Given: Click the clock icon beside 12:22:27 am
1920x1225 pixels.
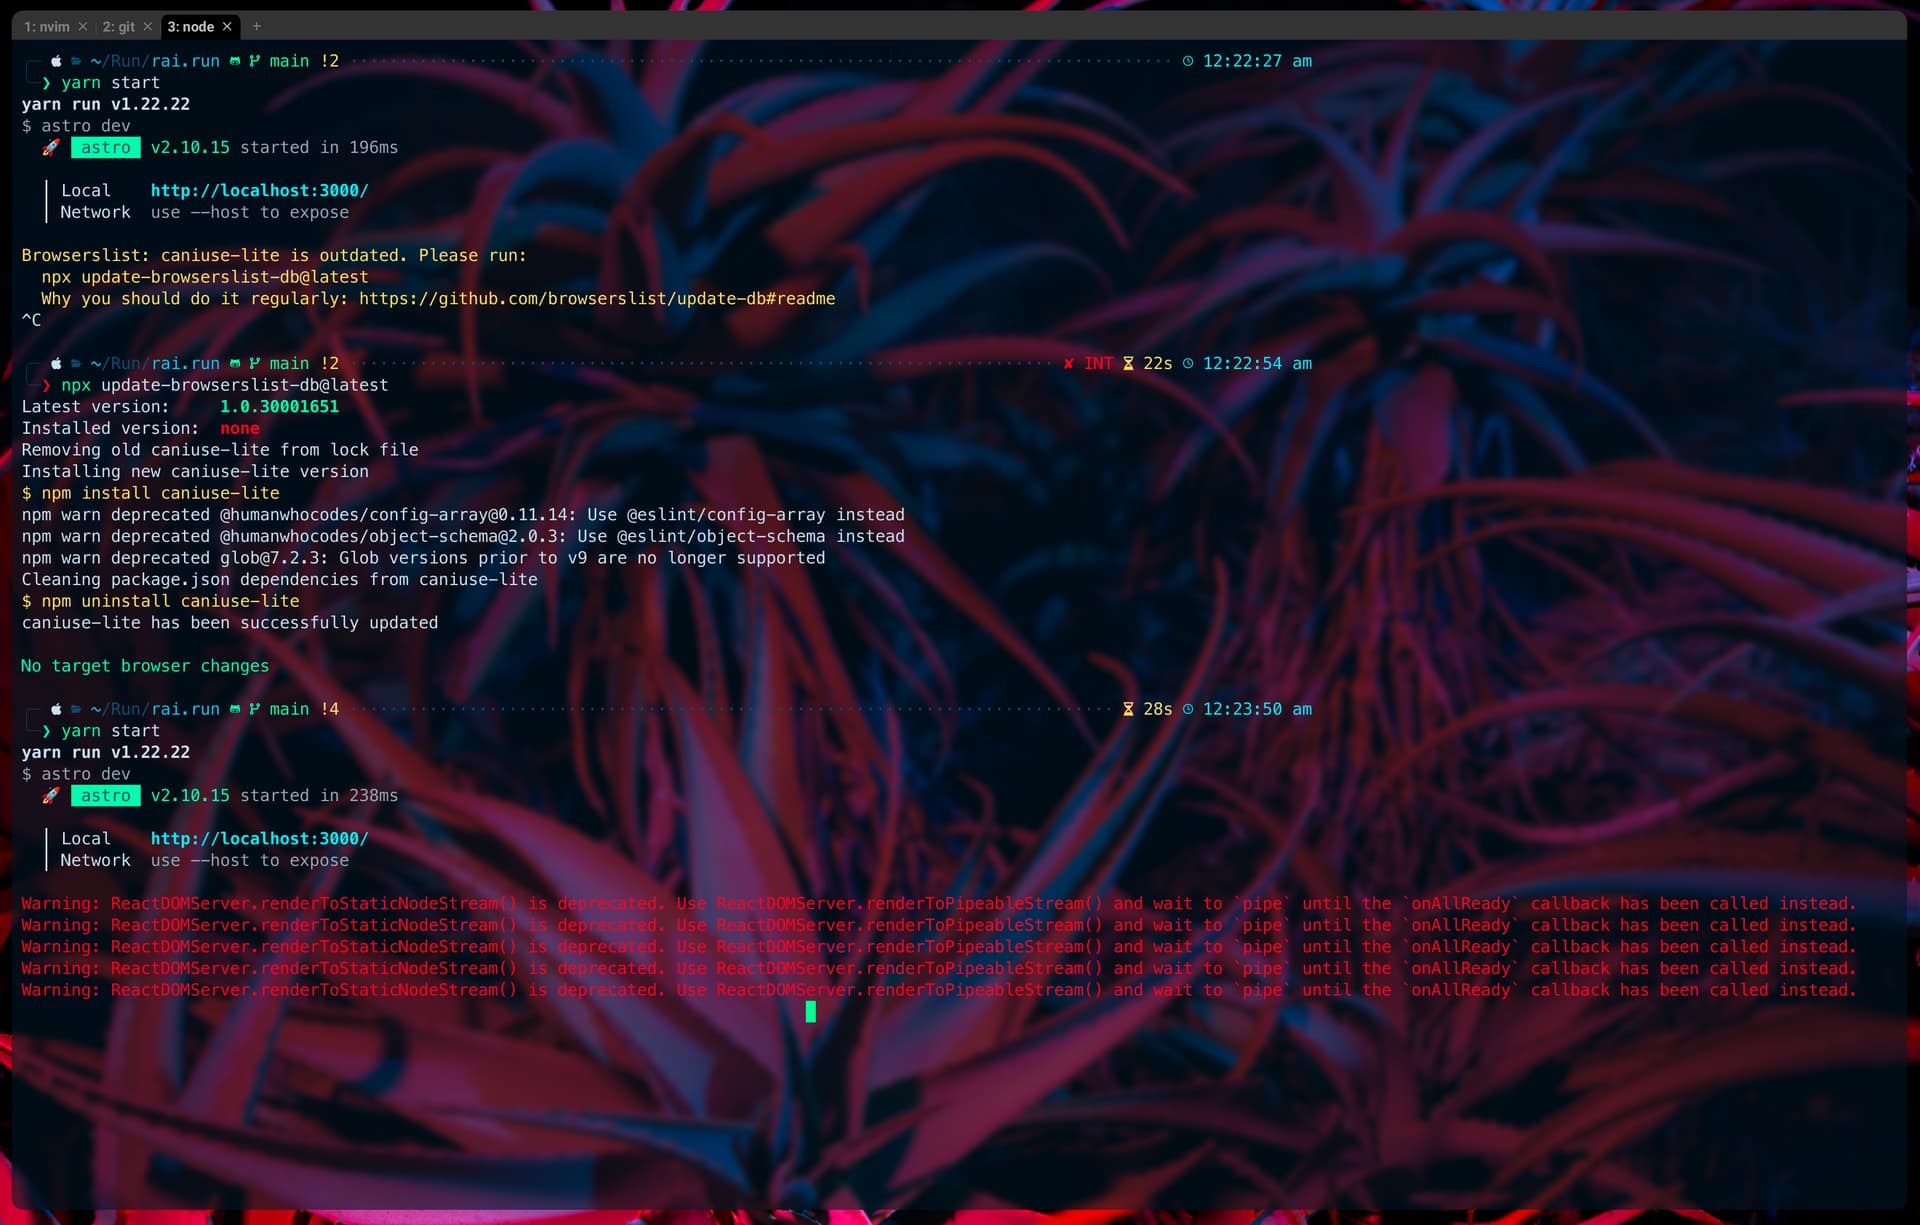Looking at the screenshot, I should tap(1187, 61).
